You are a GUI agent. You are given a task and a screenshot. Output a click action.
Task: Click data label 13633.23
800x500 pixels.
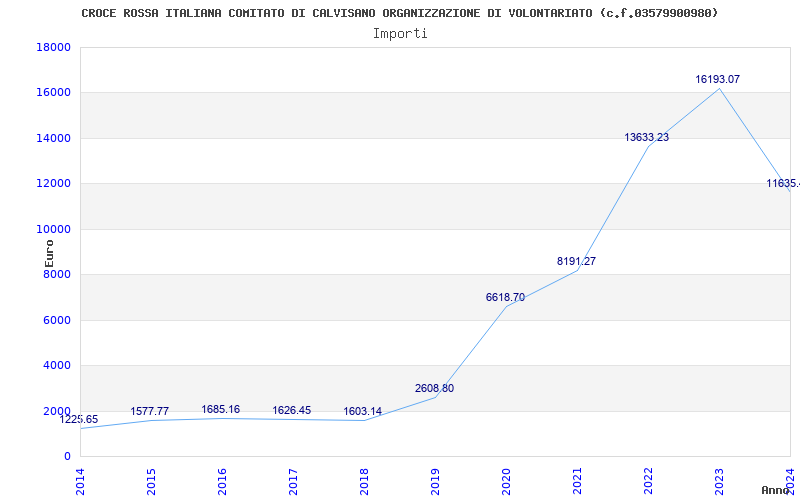point(646,137)
